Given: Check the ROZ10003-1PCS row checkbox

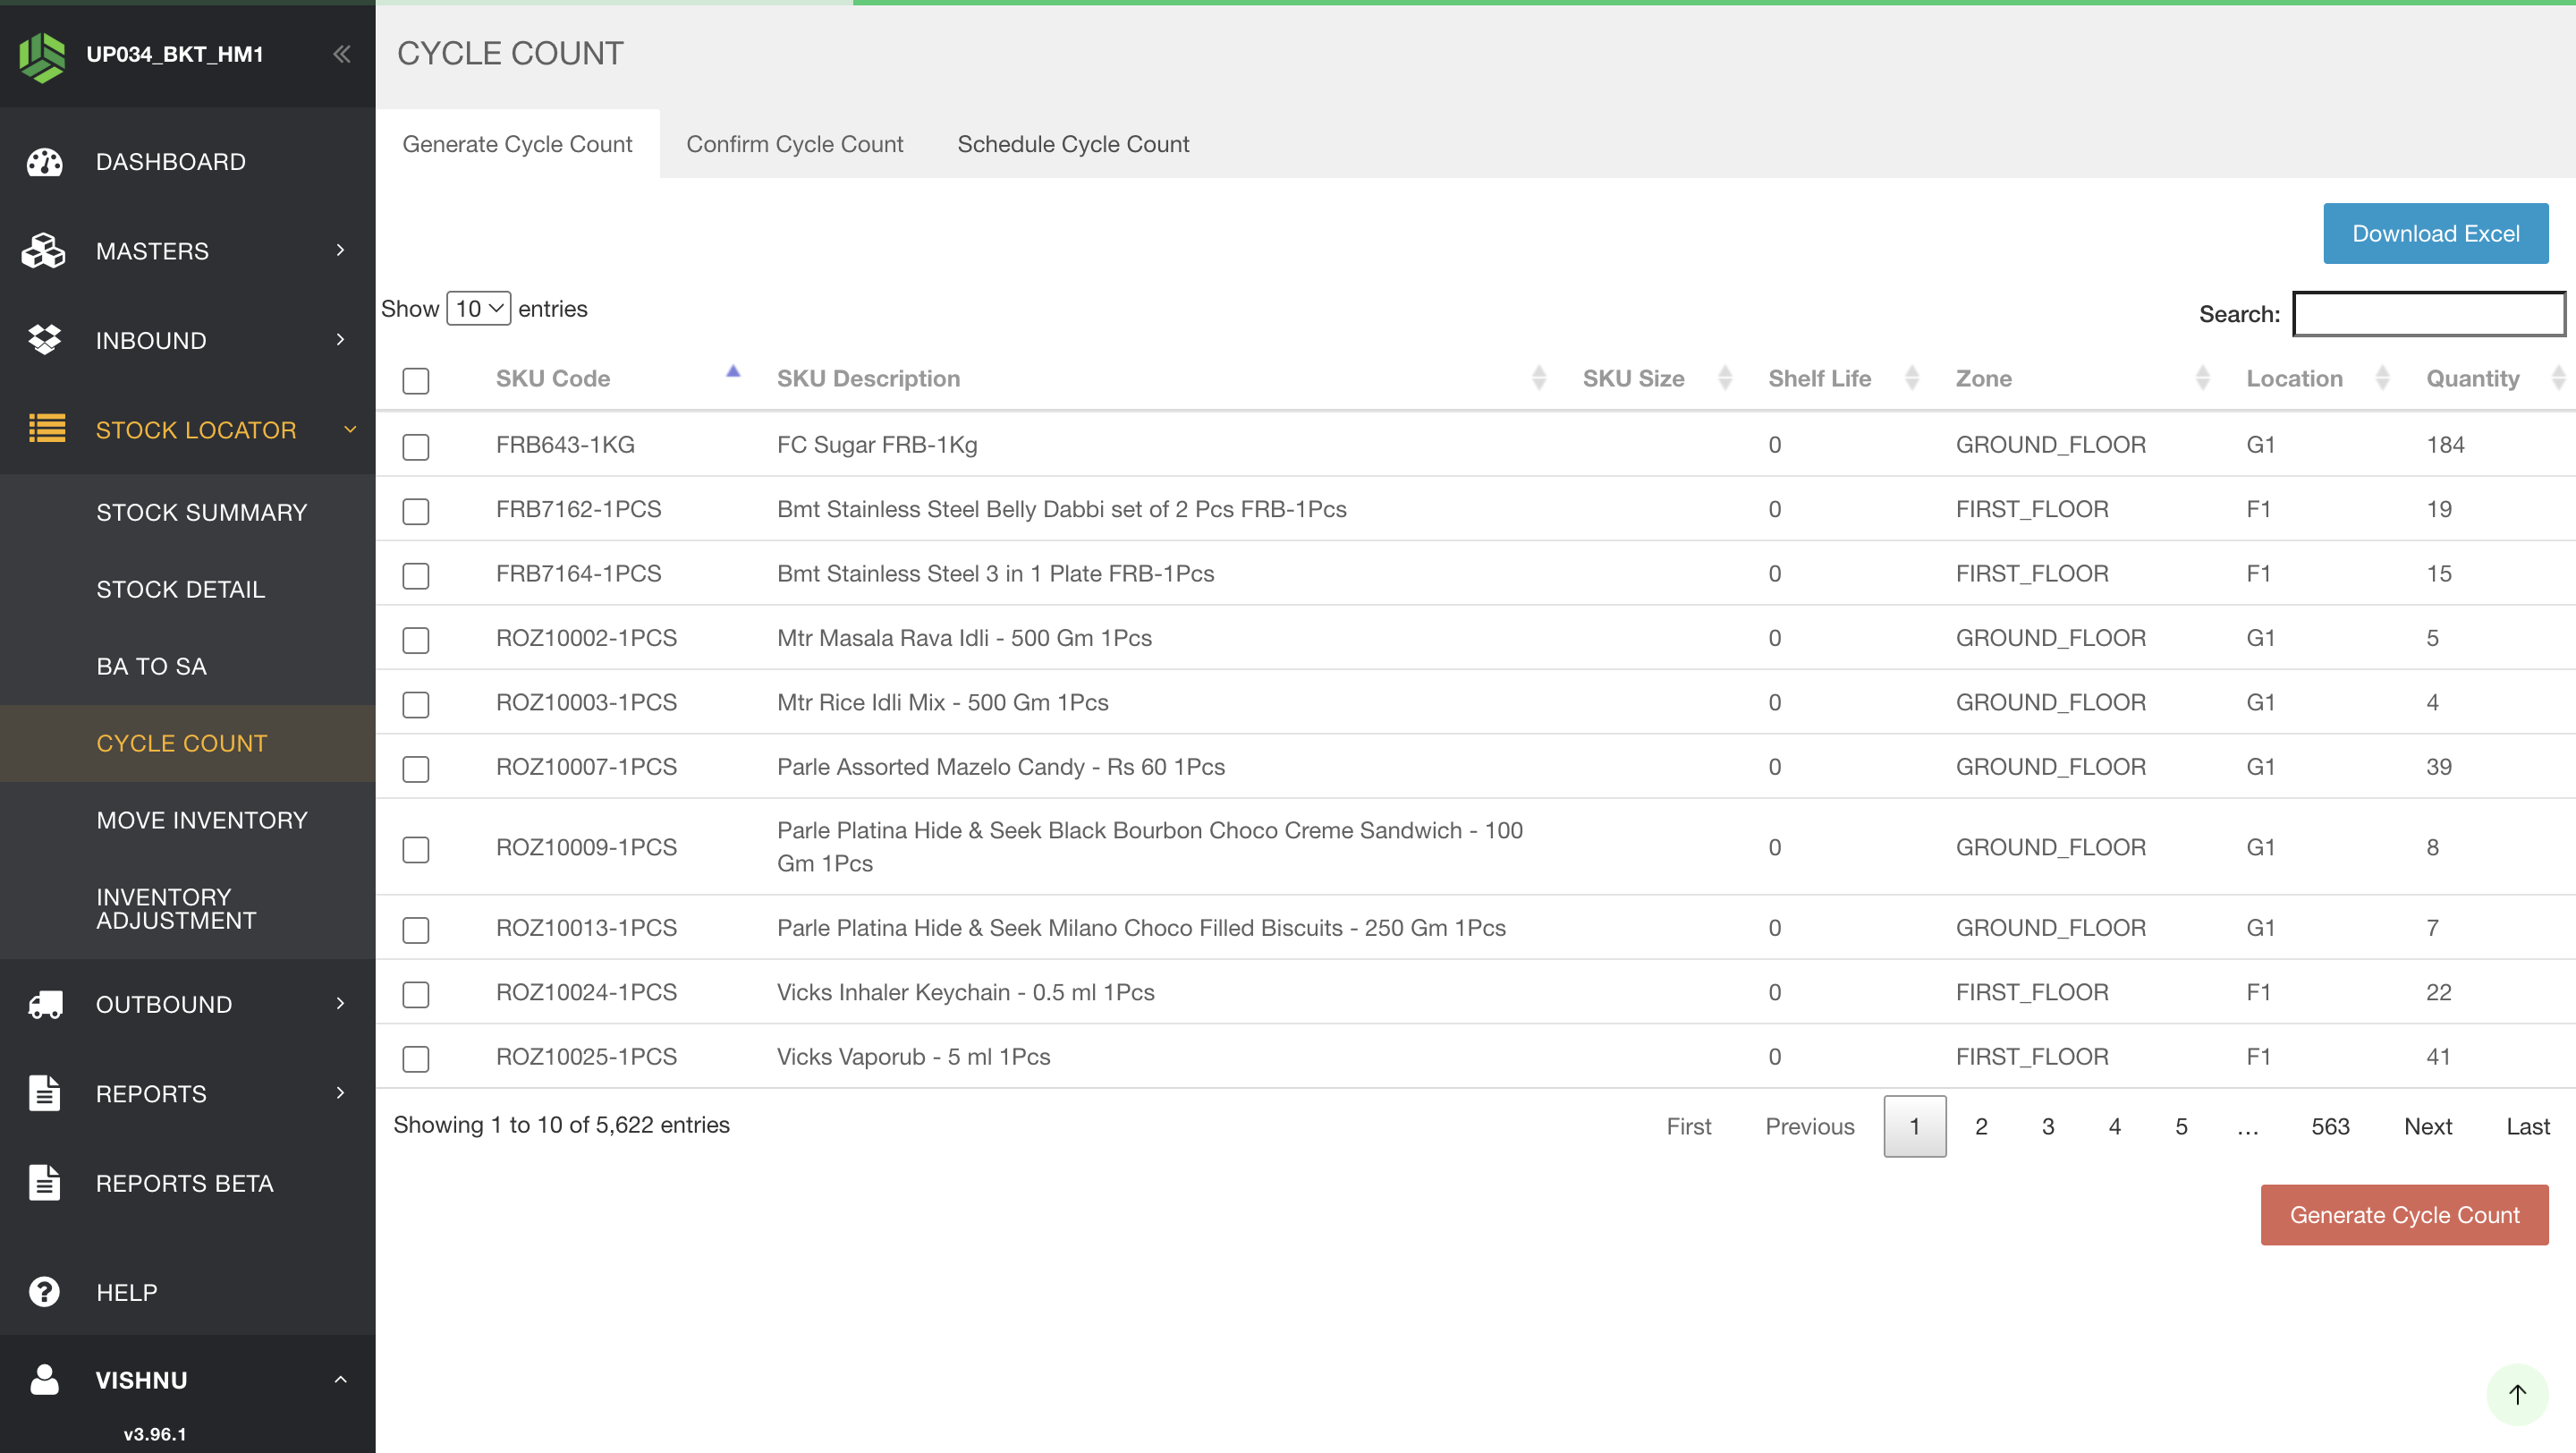Looking at the screenshot, I should [x=415, y=705].
